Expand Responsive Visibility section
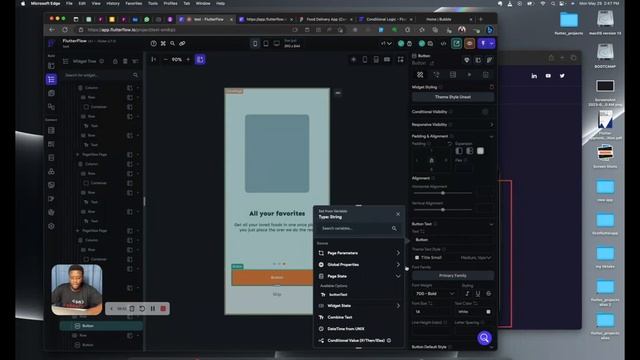The image size is (640, 360). (x=491, y=124)
